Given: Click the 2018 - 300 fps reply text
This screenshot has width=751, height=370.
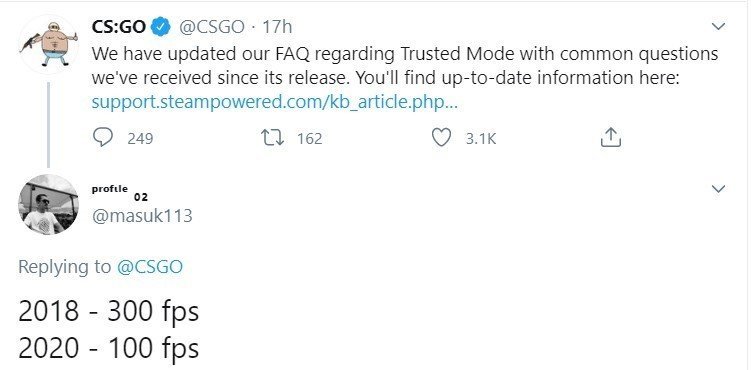Looking at the screenshot, I should tap(108, 311).
